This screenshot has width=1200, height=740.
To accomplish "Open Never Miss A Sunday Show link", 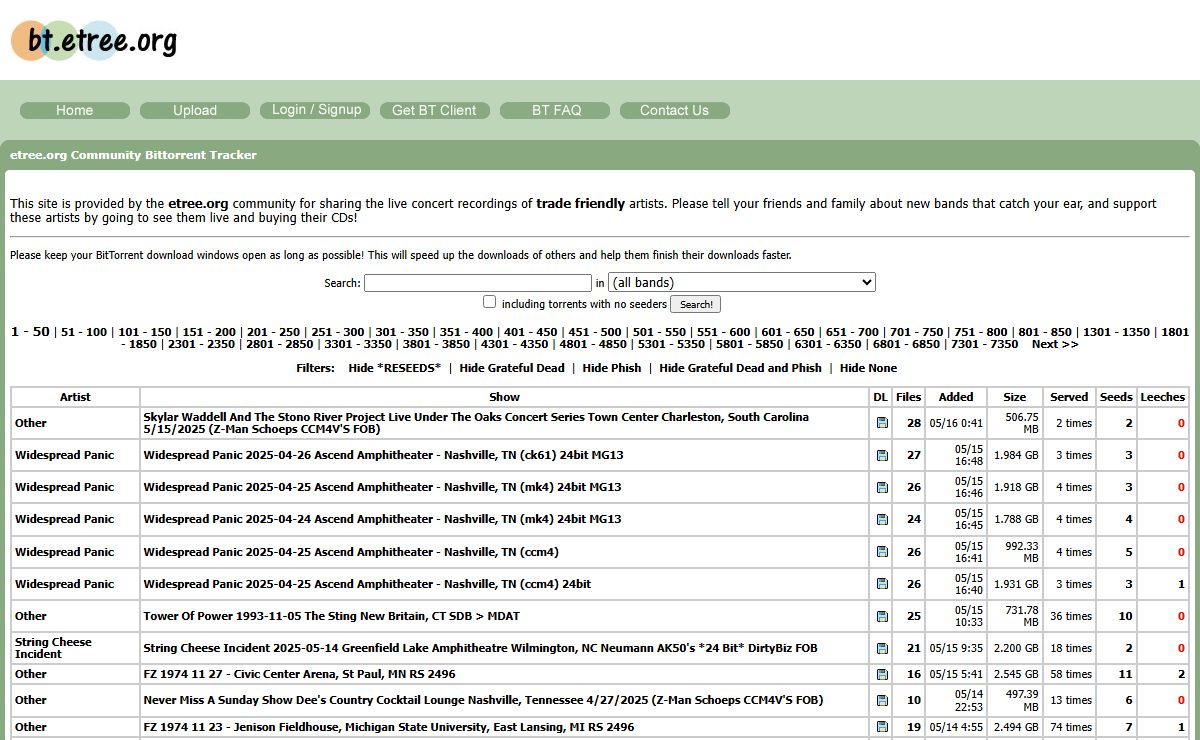I will (483, 700).
